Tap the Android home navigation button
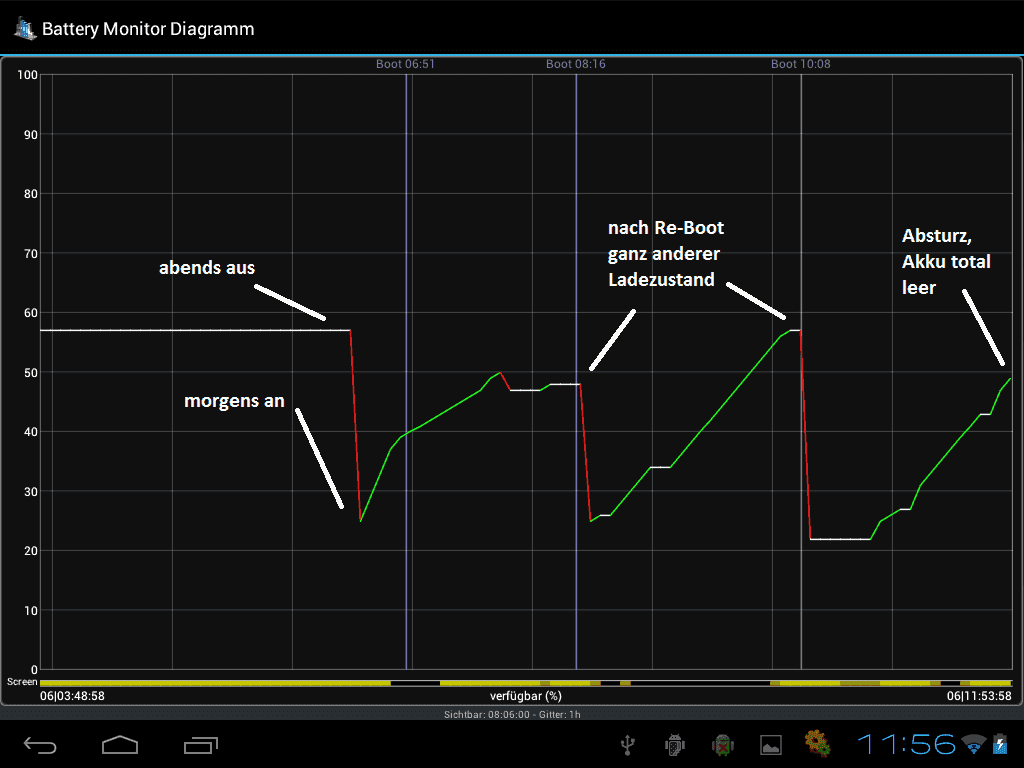Viewport: 1024px width, 768px height. [120, 744]
